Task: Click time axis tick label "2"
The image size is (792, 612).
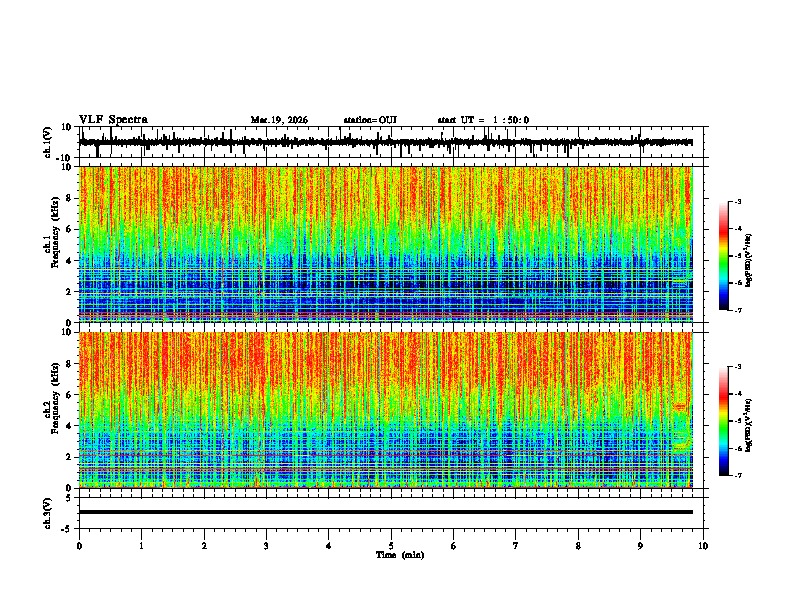Action: click(x=204, y=546)
